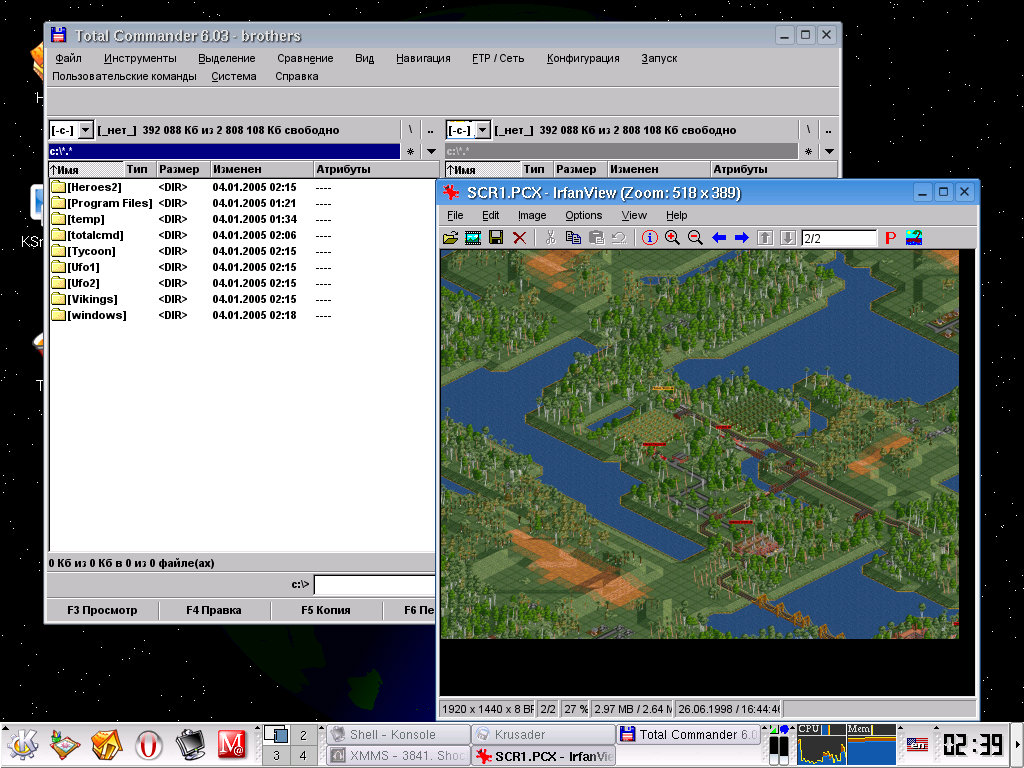Click the Open file icon in IrfanView
Image resolution: width=1024 pixels, height=768 pixels.
[450, 238]
